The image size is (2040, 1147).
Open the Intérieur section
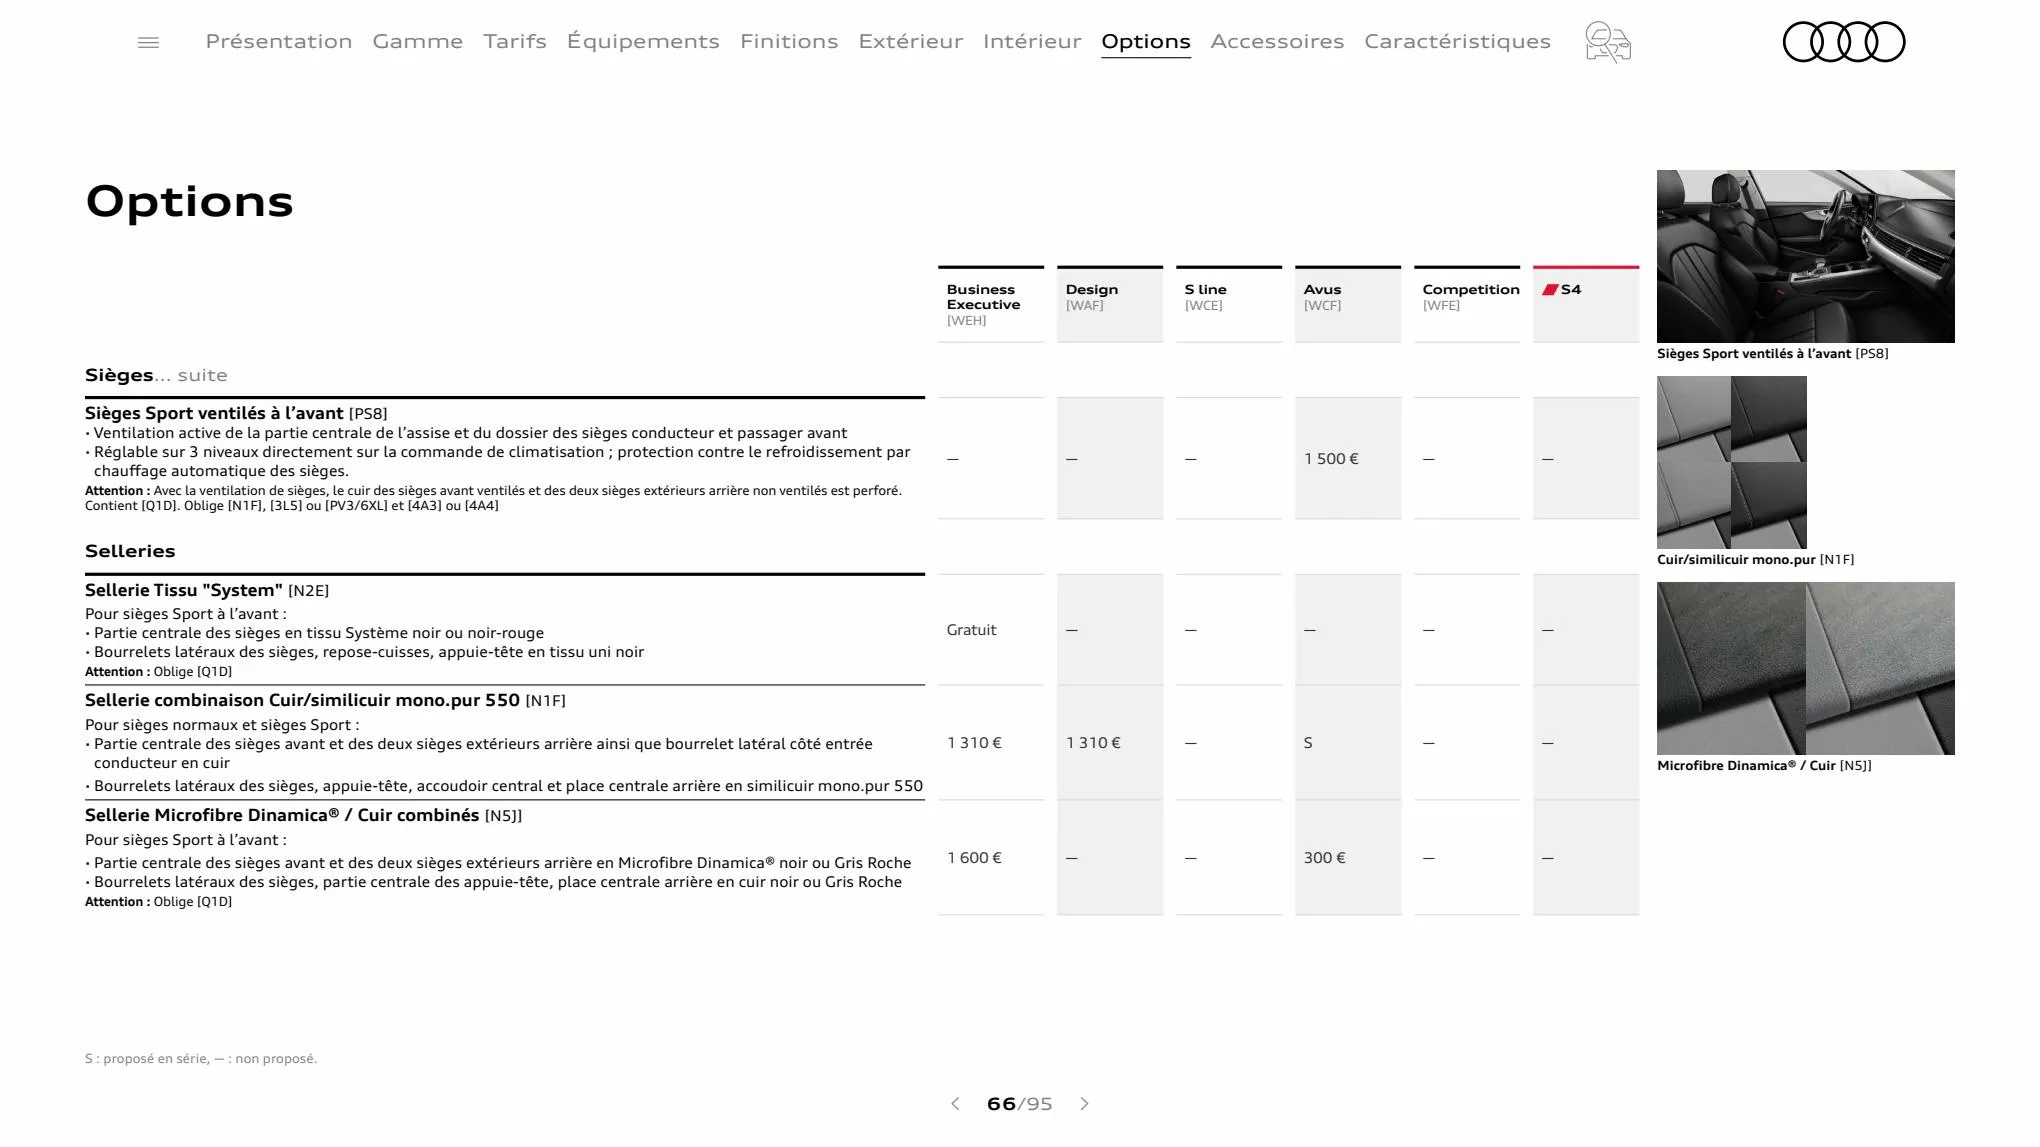coord(1032,41)
